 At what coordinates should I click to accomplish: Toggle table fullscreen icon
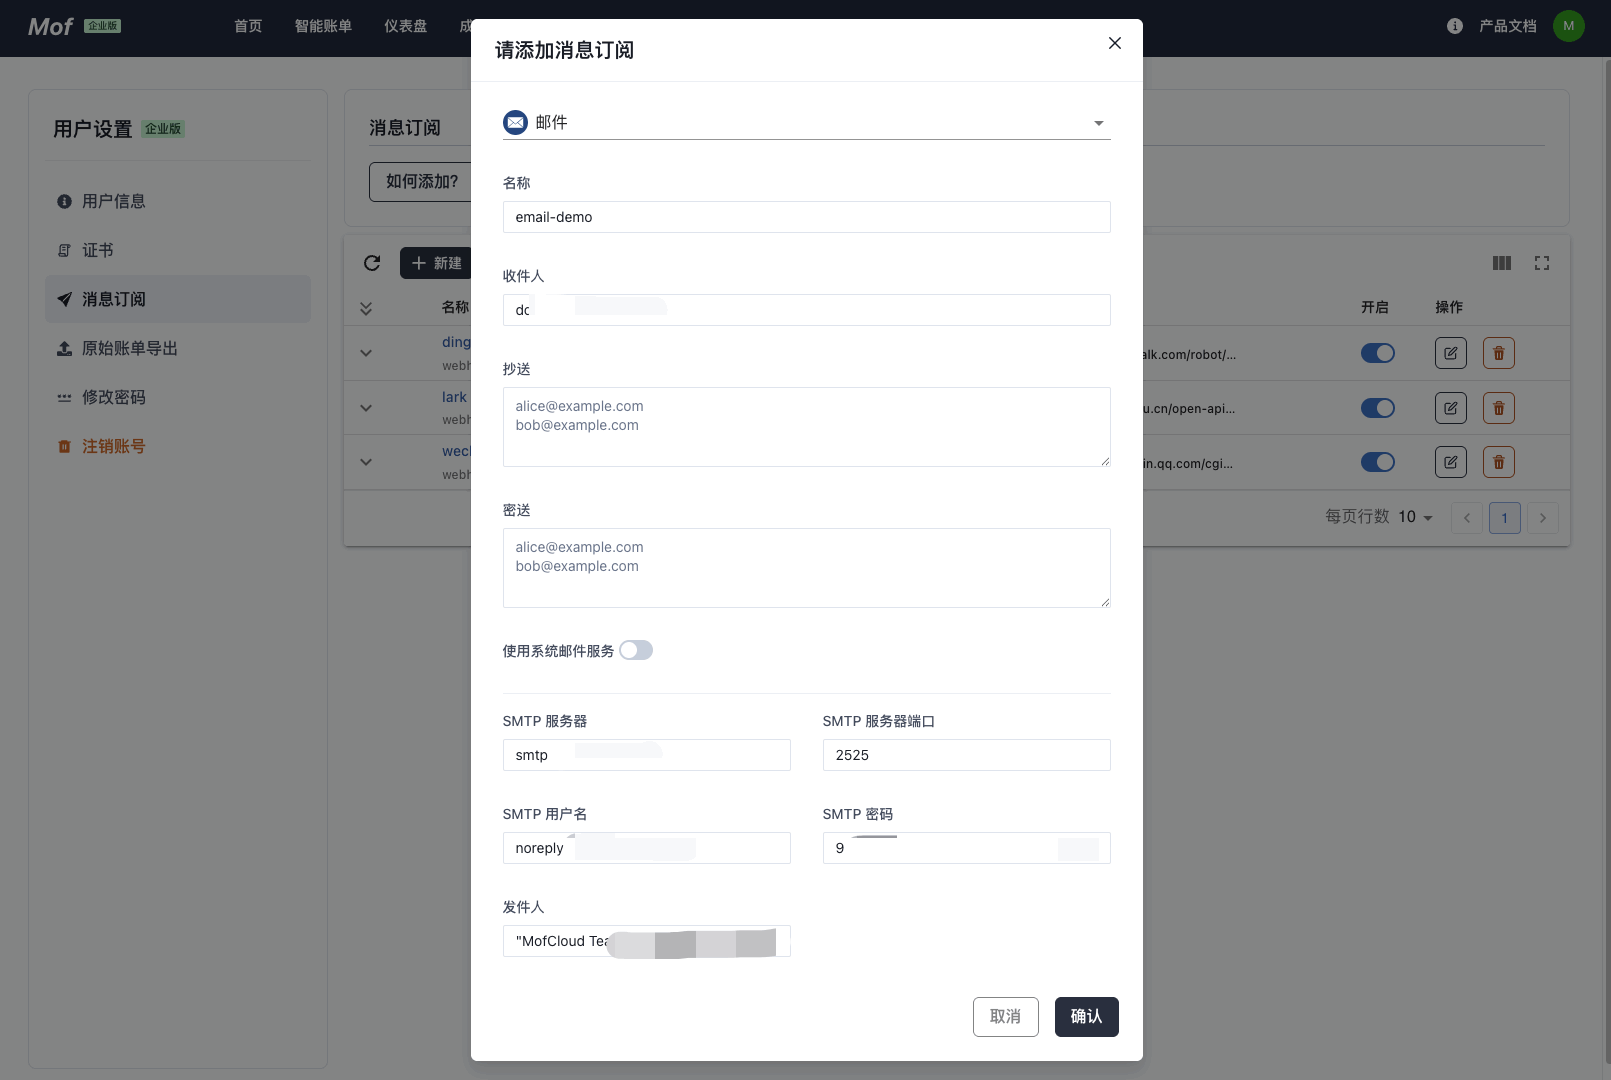pyautogui.click(x=1542, y=263)
